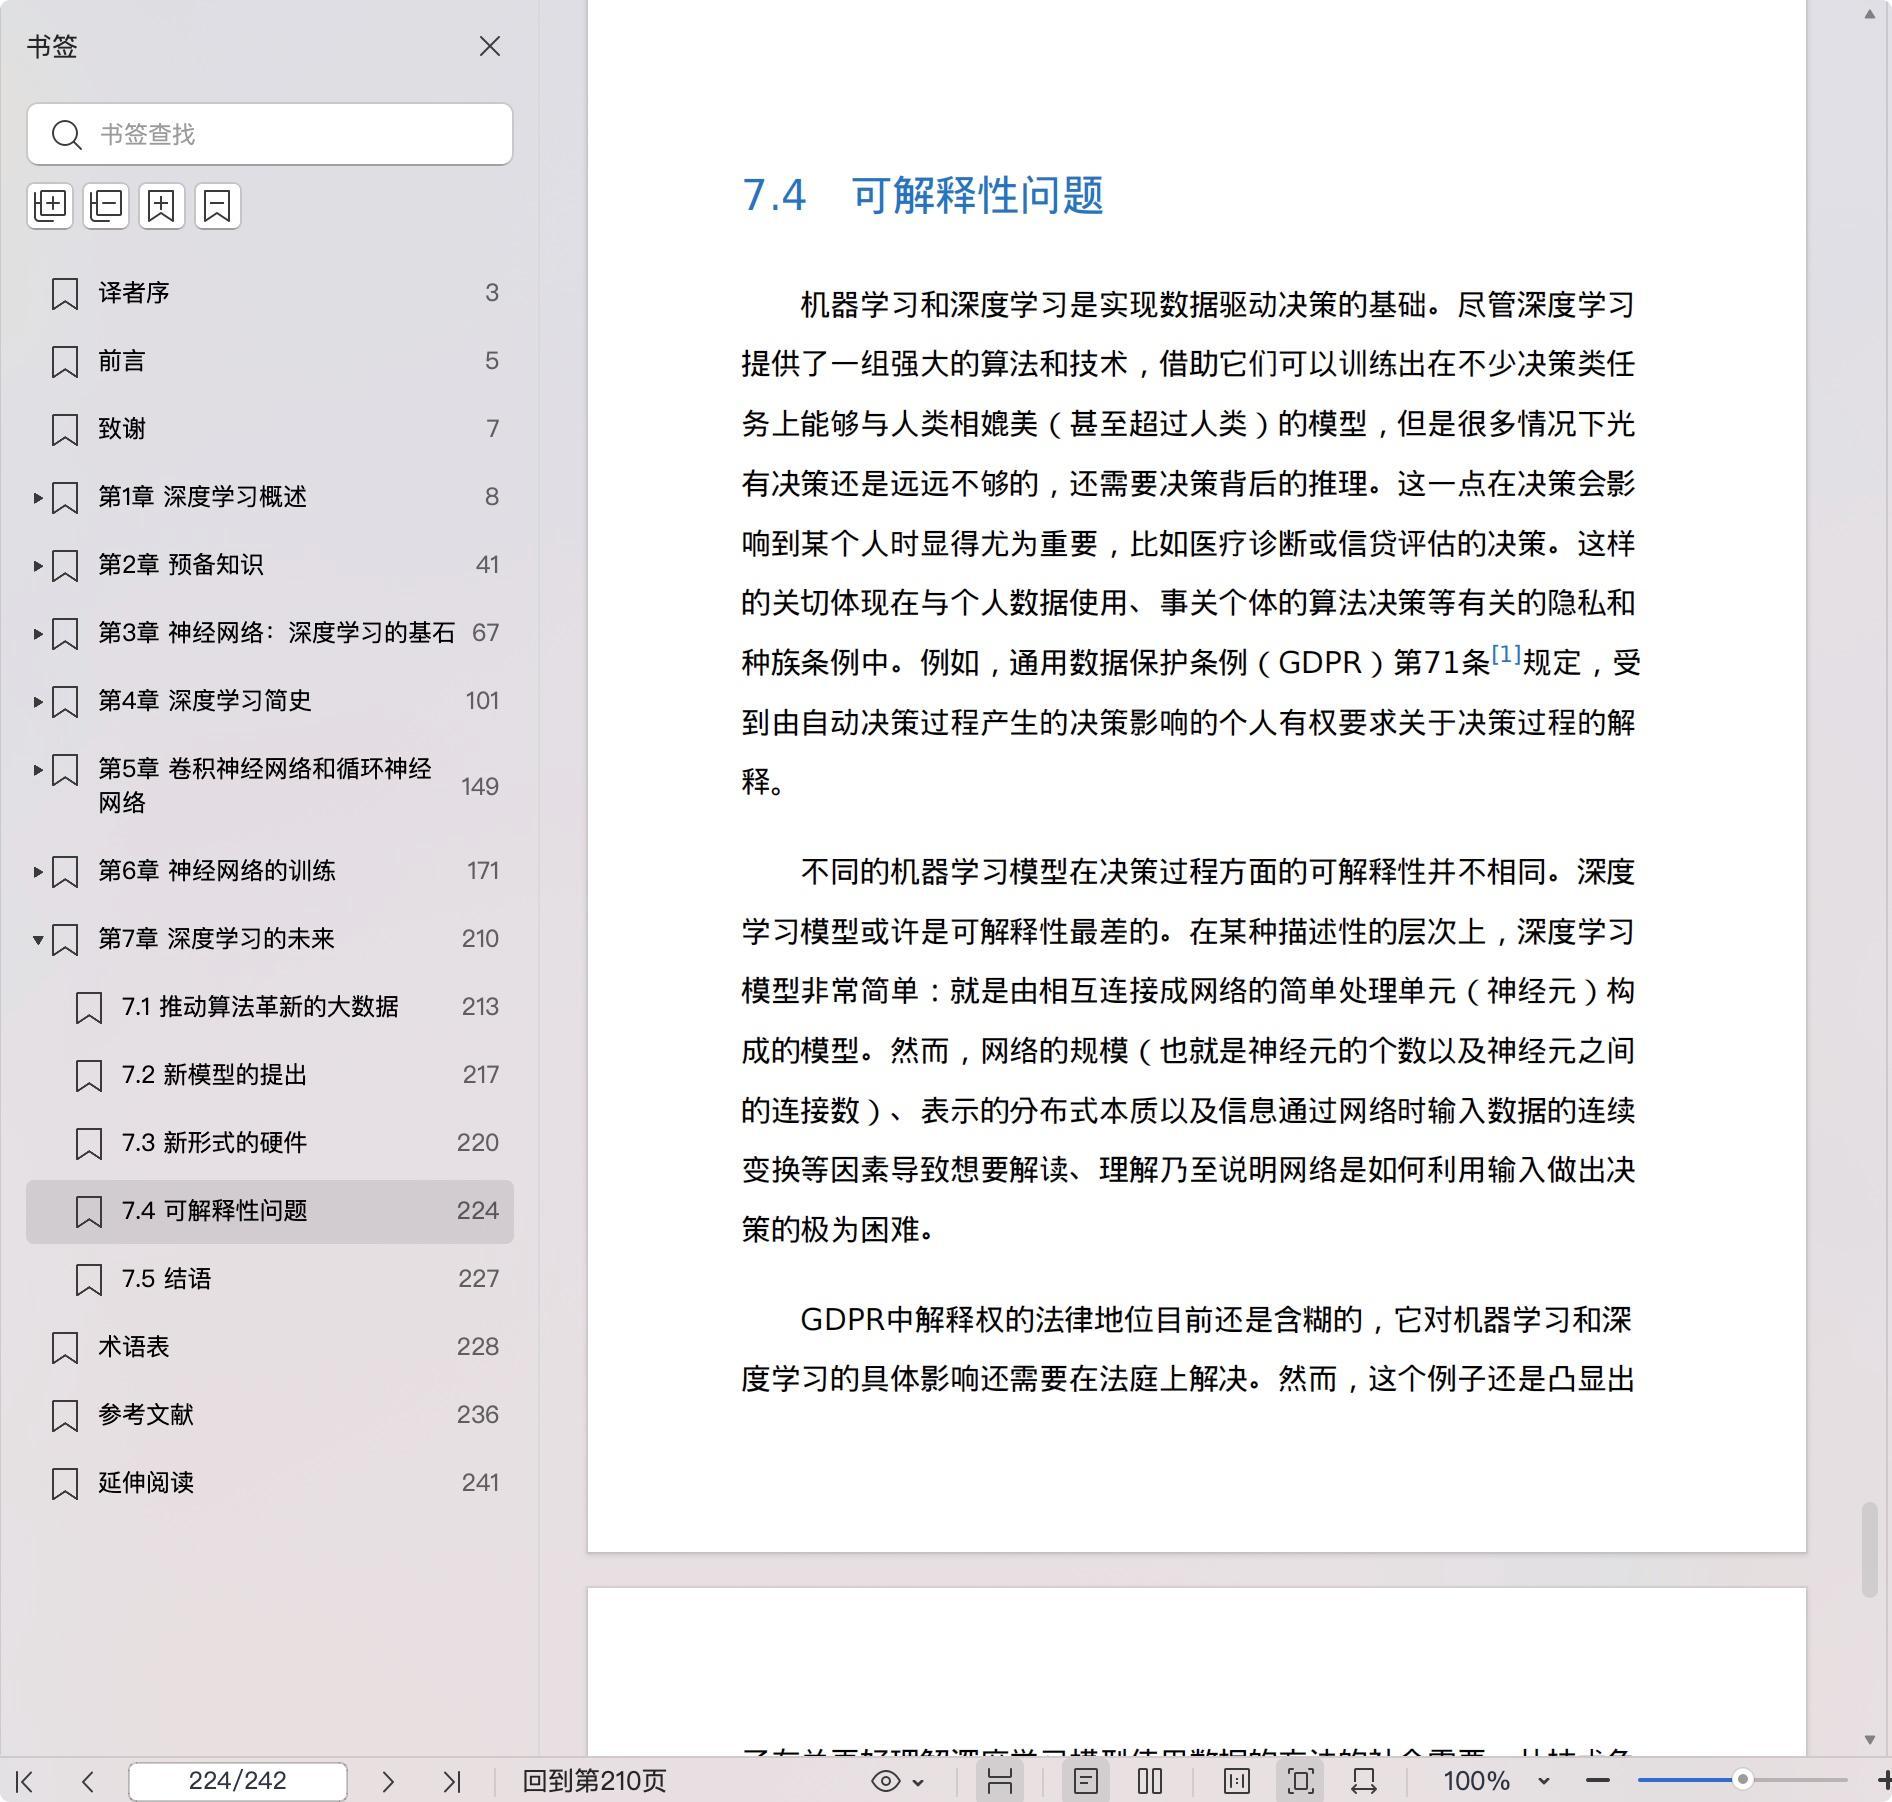
Task: Switch to single page view
Action: 1086,1781
